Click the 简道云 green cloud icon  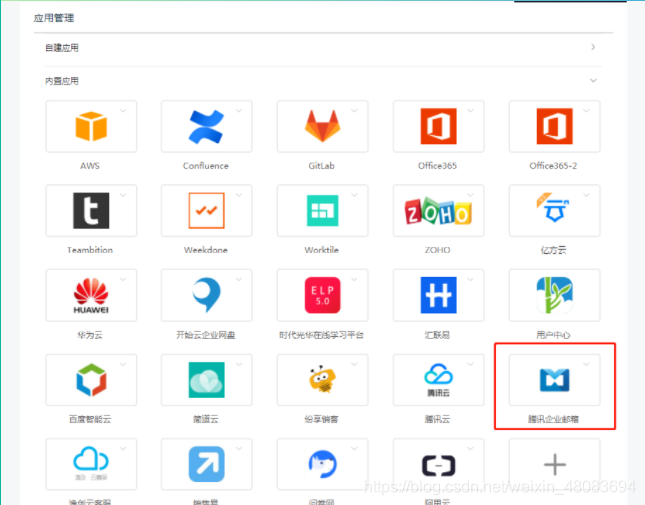(x=206, y=380)
